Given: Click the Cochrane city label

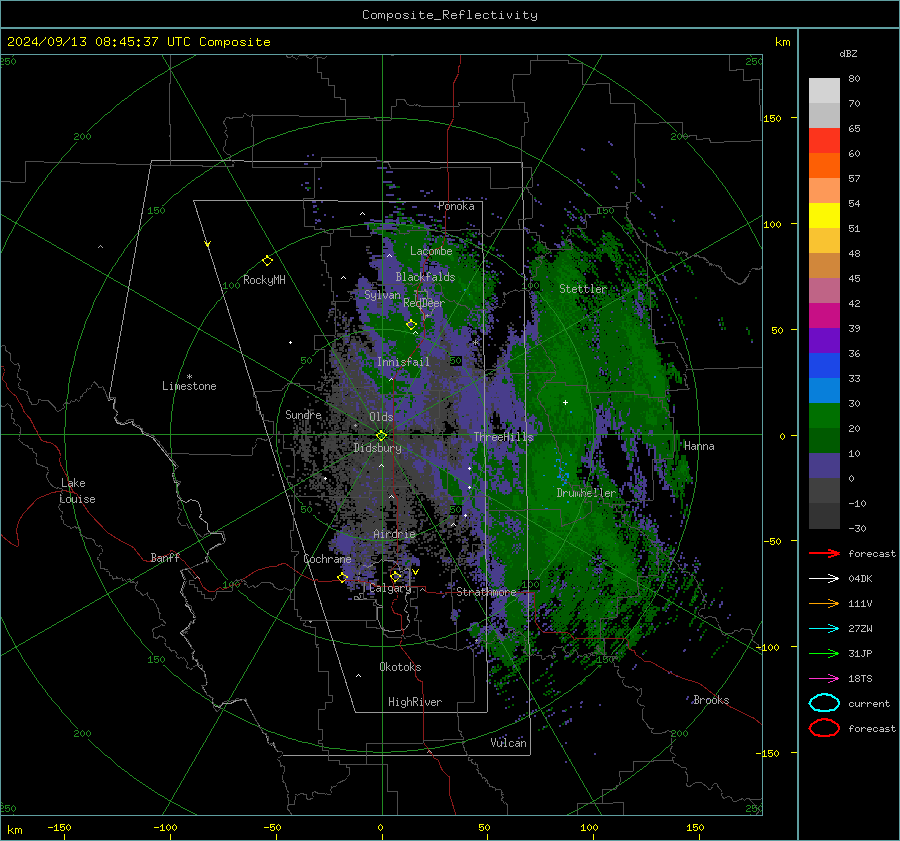Looking at the screenshot, I should click(327, 559).
